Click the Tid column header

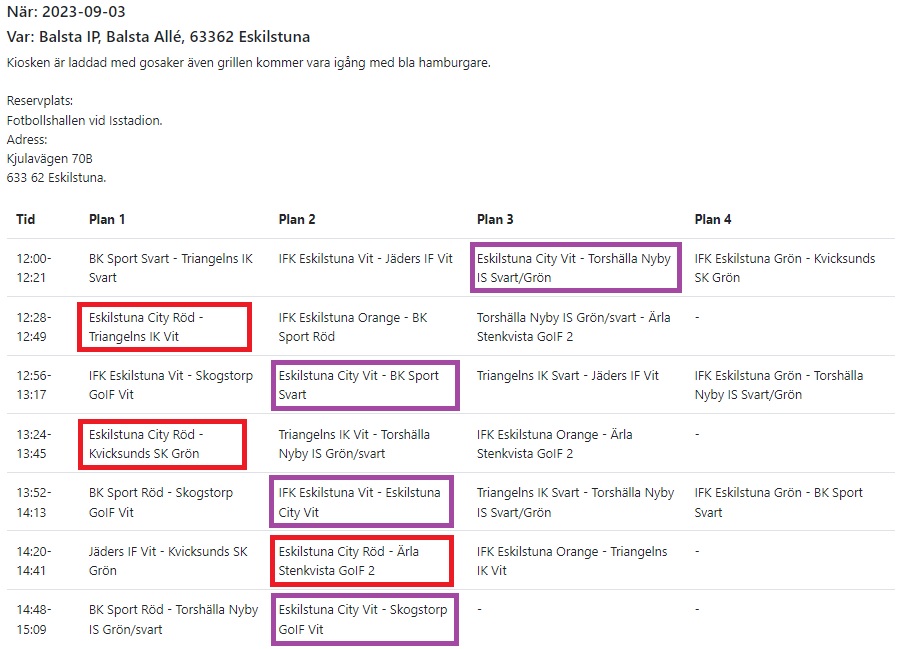point(26,219)
